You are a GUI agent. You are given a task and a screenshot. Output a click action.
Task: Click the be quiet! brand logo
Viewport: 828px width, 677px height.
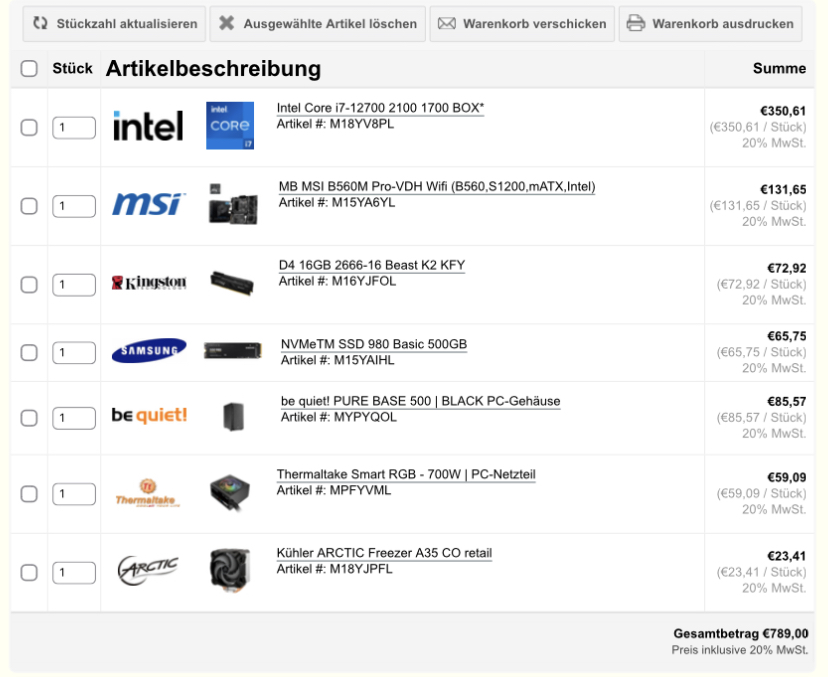pos(149,415)
